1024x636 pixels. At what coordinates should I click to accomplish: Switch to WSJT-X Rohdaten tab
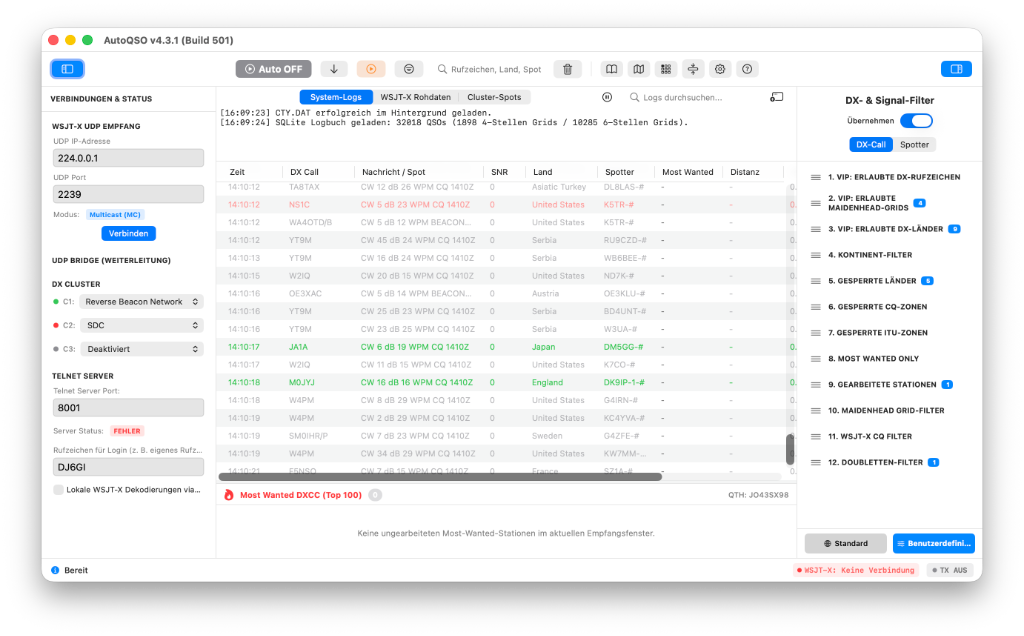click(x=415, y=97)
